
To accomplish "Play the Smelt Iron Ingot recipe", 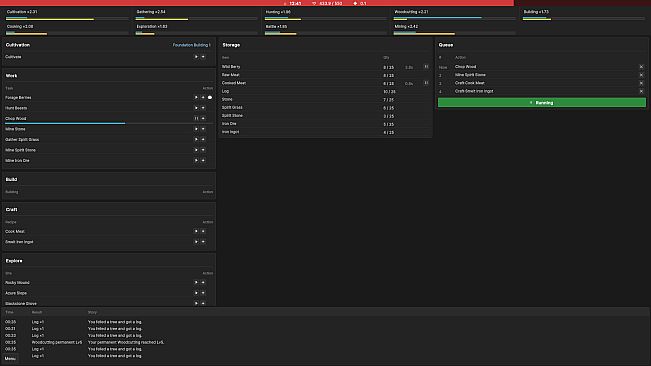I will click(x=196, y=242).
